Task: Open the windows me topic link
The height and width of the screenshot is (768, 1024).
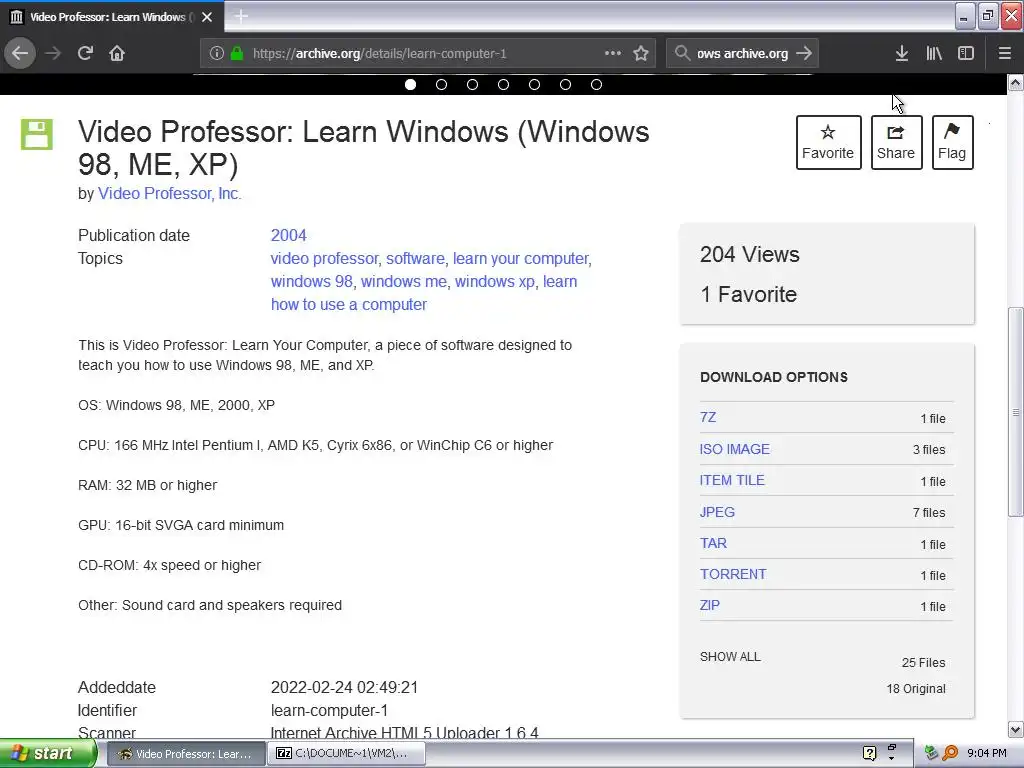Action: coord(404,281)
